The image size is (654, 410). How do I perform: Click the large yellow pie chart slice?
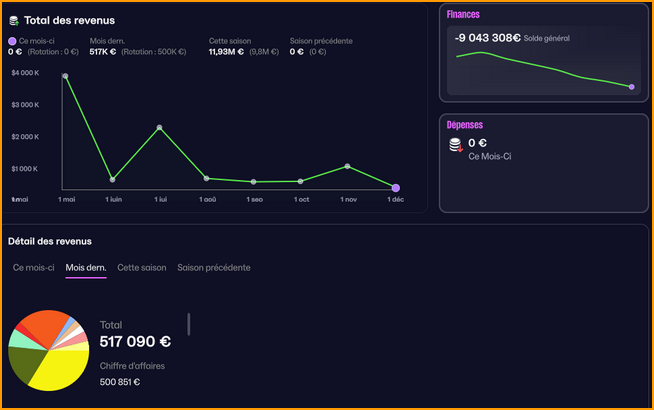62,372
